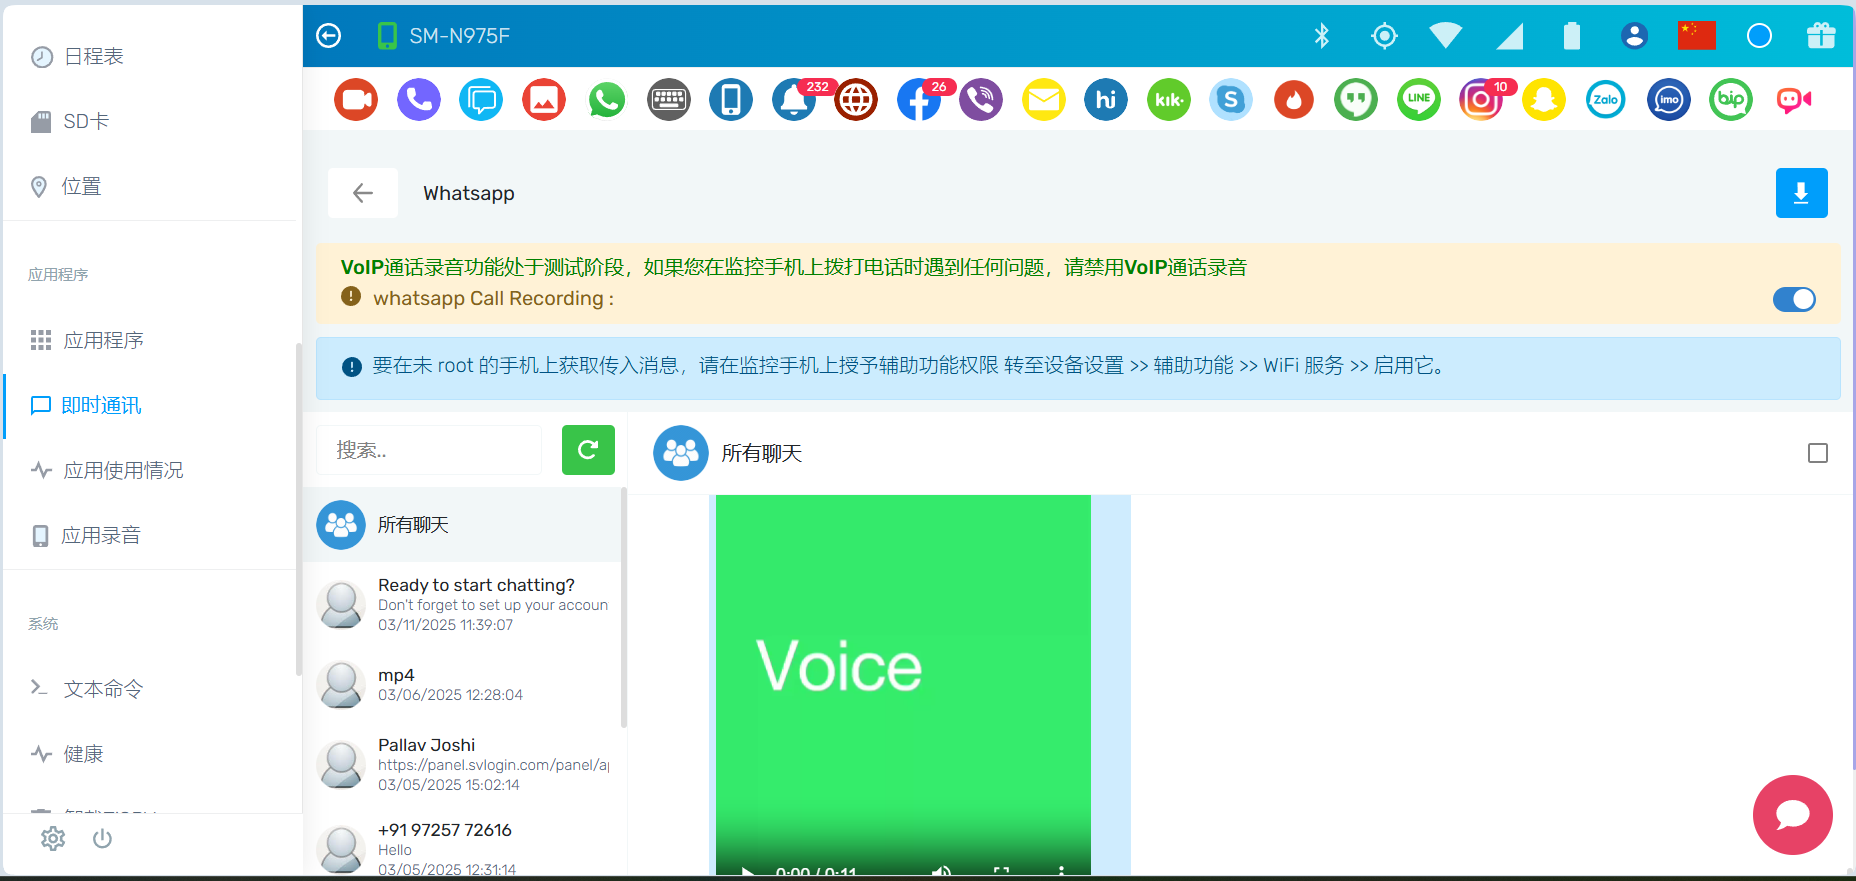This screenshot has height=881, width=1856.
Task: Focus the 搜索 search input field
Action: click(429, 450)
